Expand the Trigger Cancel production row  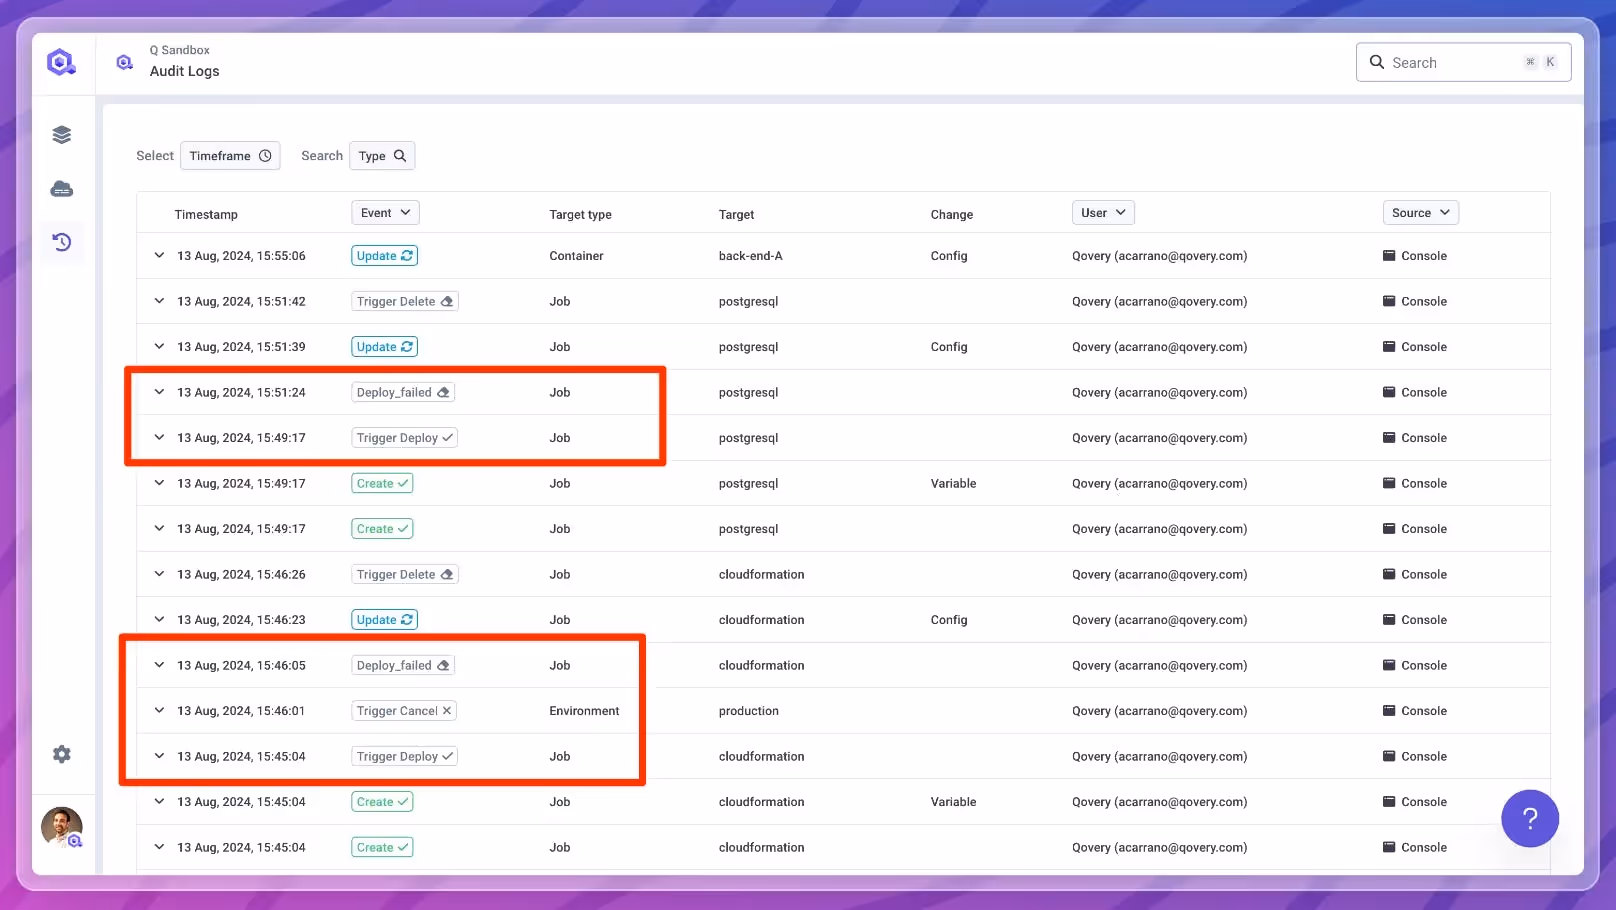[159, 710]
